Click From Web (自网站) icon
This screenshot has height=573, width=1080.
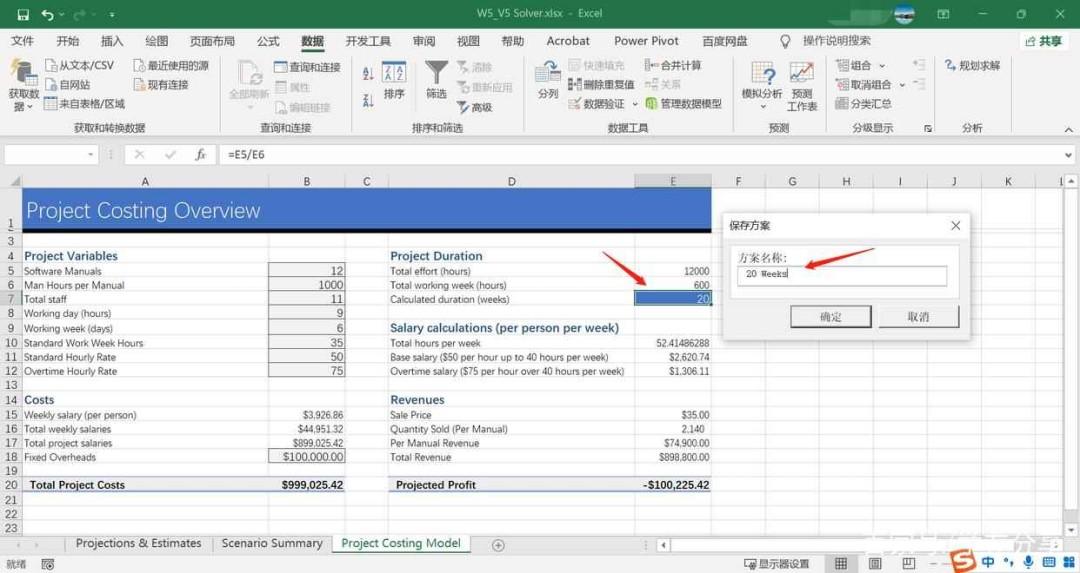[x=51, y=85]
